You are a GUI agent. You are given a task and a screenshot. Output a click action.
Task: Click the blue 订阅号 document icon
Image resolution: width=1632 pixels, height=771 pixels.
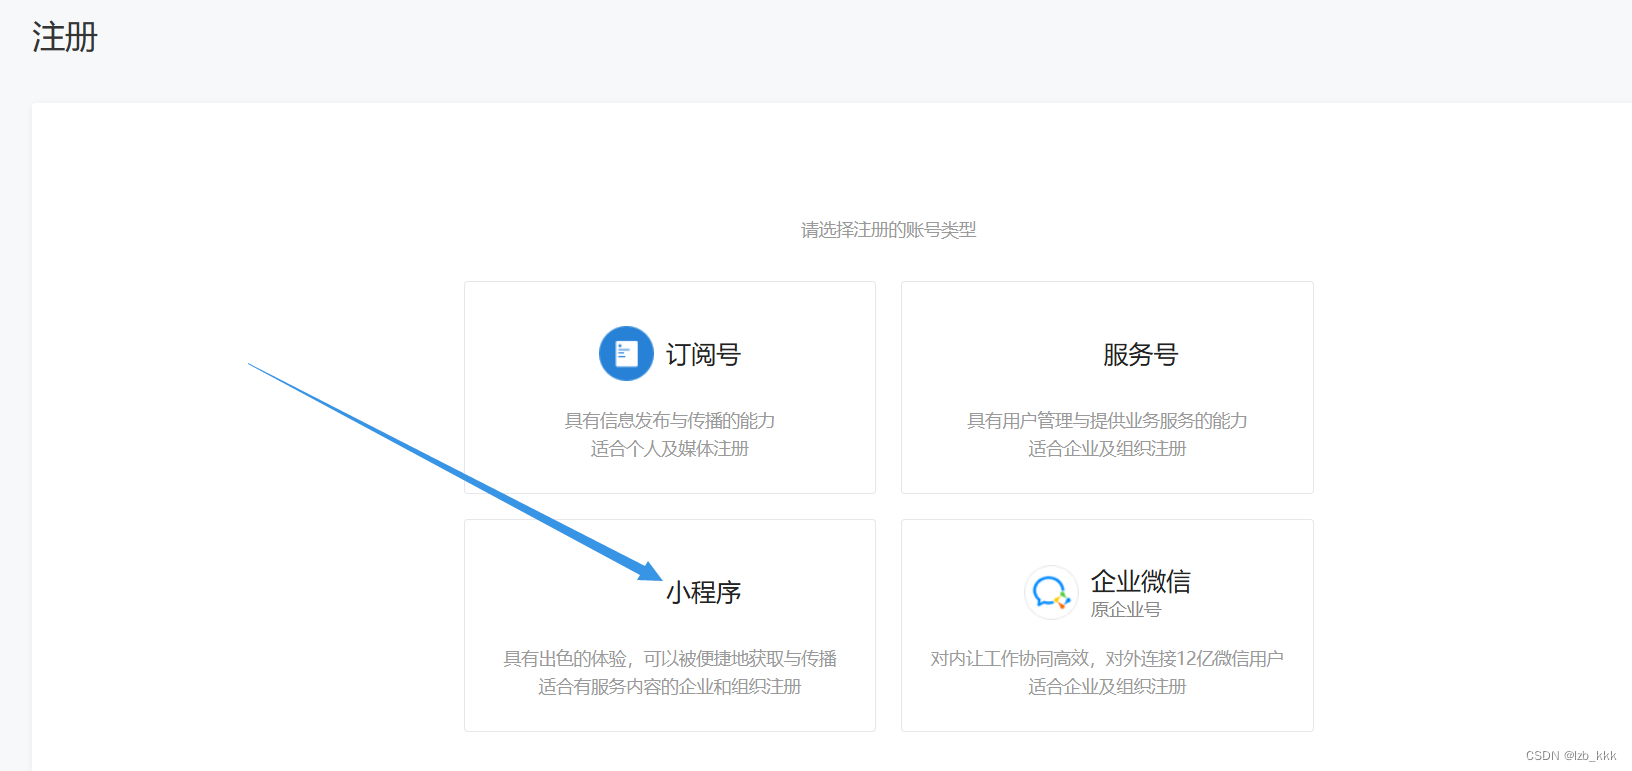tap(626, 353)
